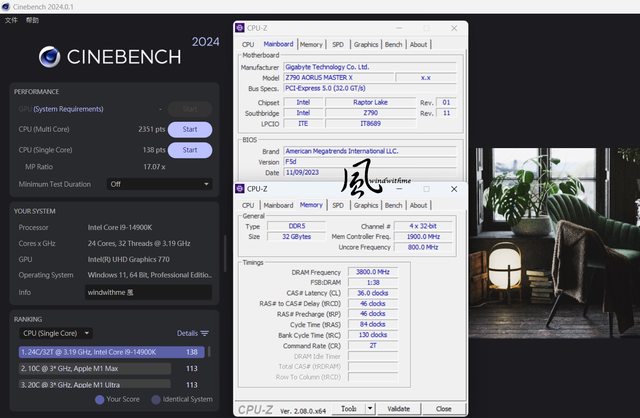Switch to SPD tab in upper CPU-Z window
The image size is (640, 418).
pos(337,44)
